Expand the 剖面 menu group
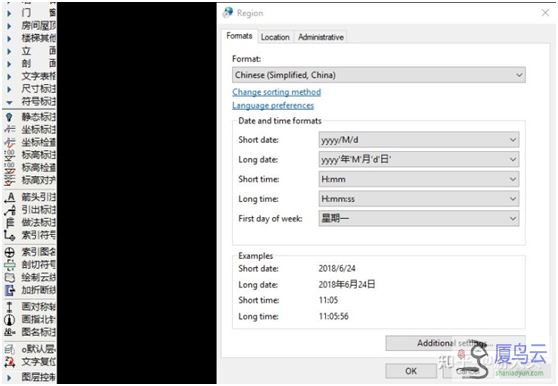This screenshot has width=558, height=386. click(9, 64)
